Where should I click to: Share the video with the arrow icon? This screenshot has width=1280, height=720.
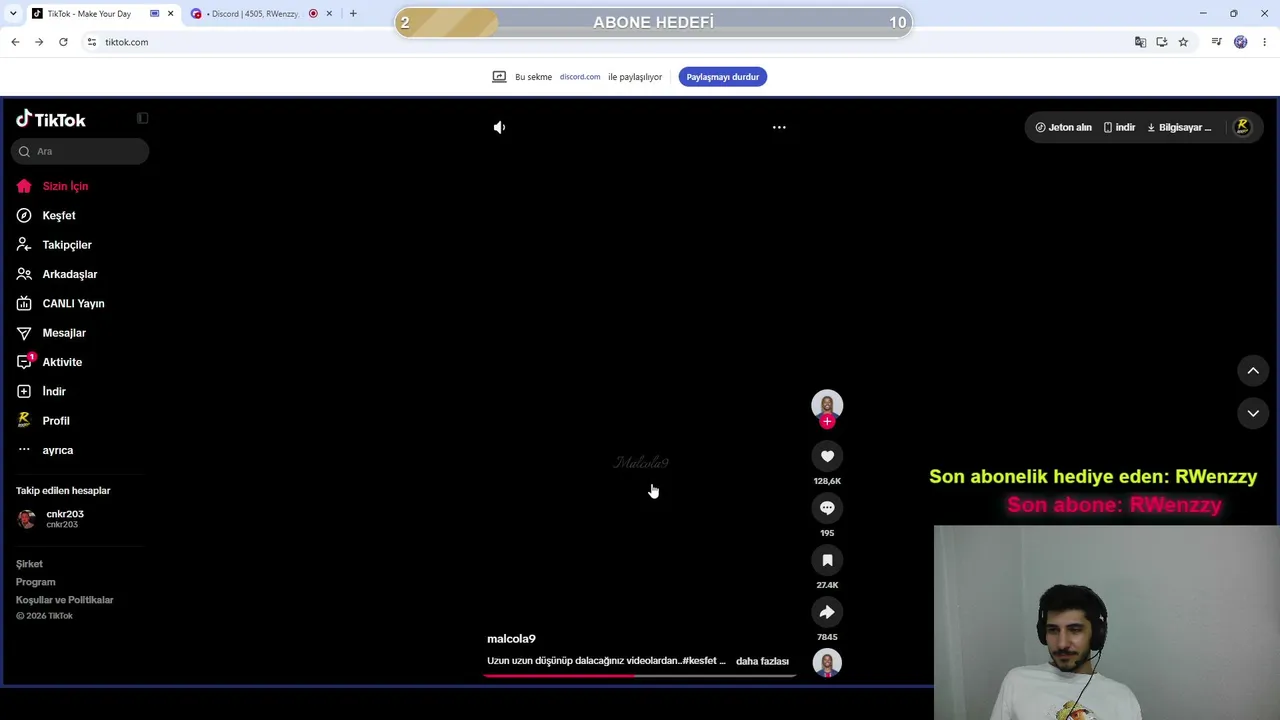(827, 612)
